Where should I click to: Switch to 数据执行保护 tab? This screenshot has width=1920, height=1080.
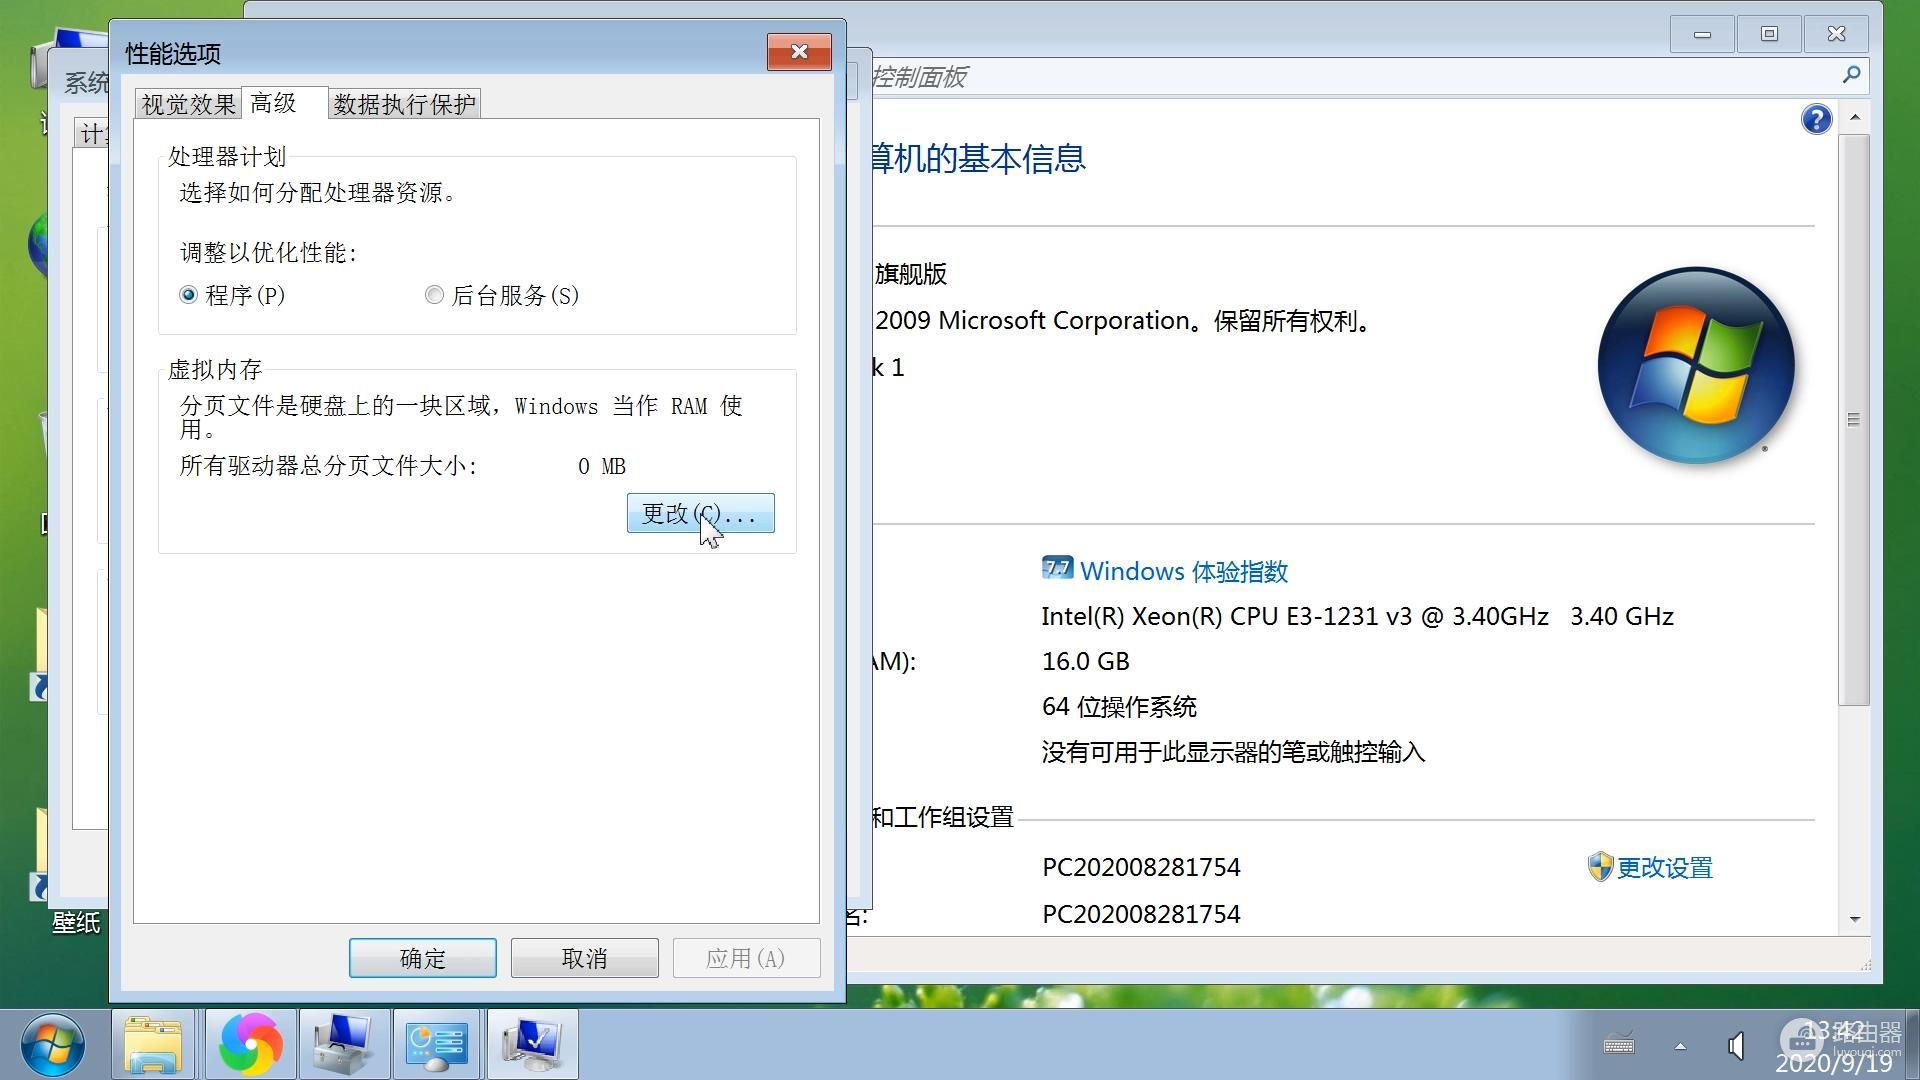click(x=404, y=104)
